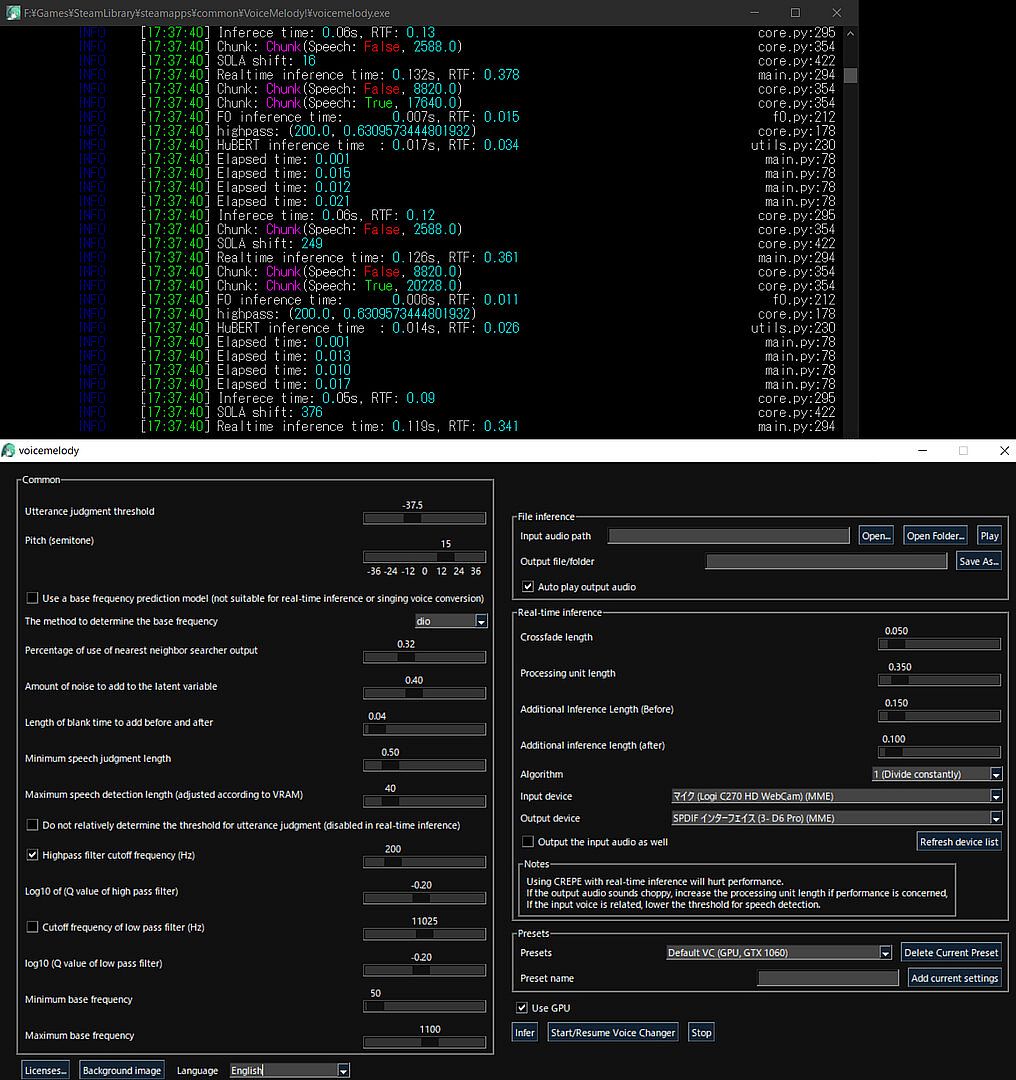Screen dimensions: 1016x1080
Task: Expand the Algorithm dropdown
Action: [x=995, y=774]
